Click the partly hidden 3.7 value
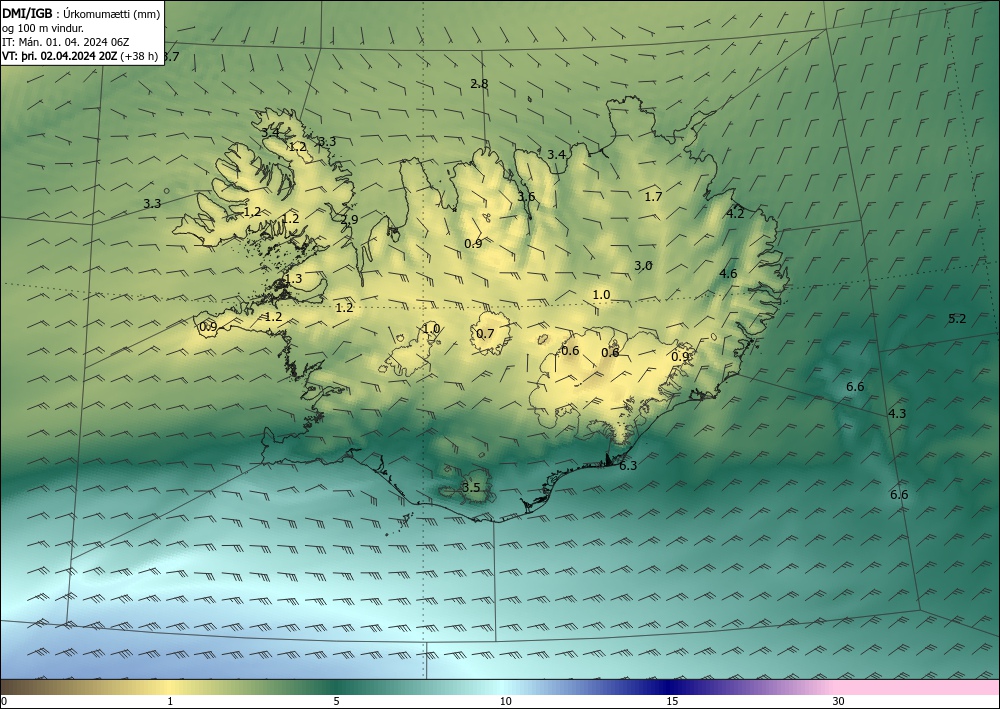This screenshot has width=1000, height=709. pos(172,56)
